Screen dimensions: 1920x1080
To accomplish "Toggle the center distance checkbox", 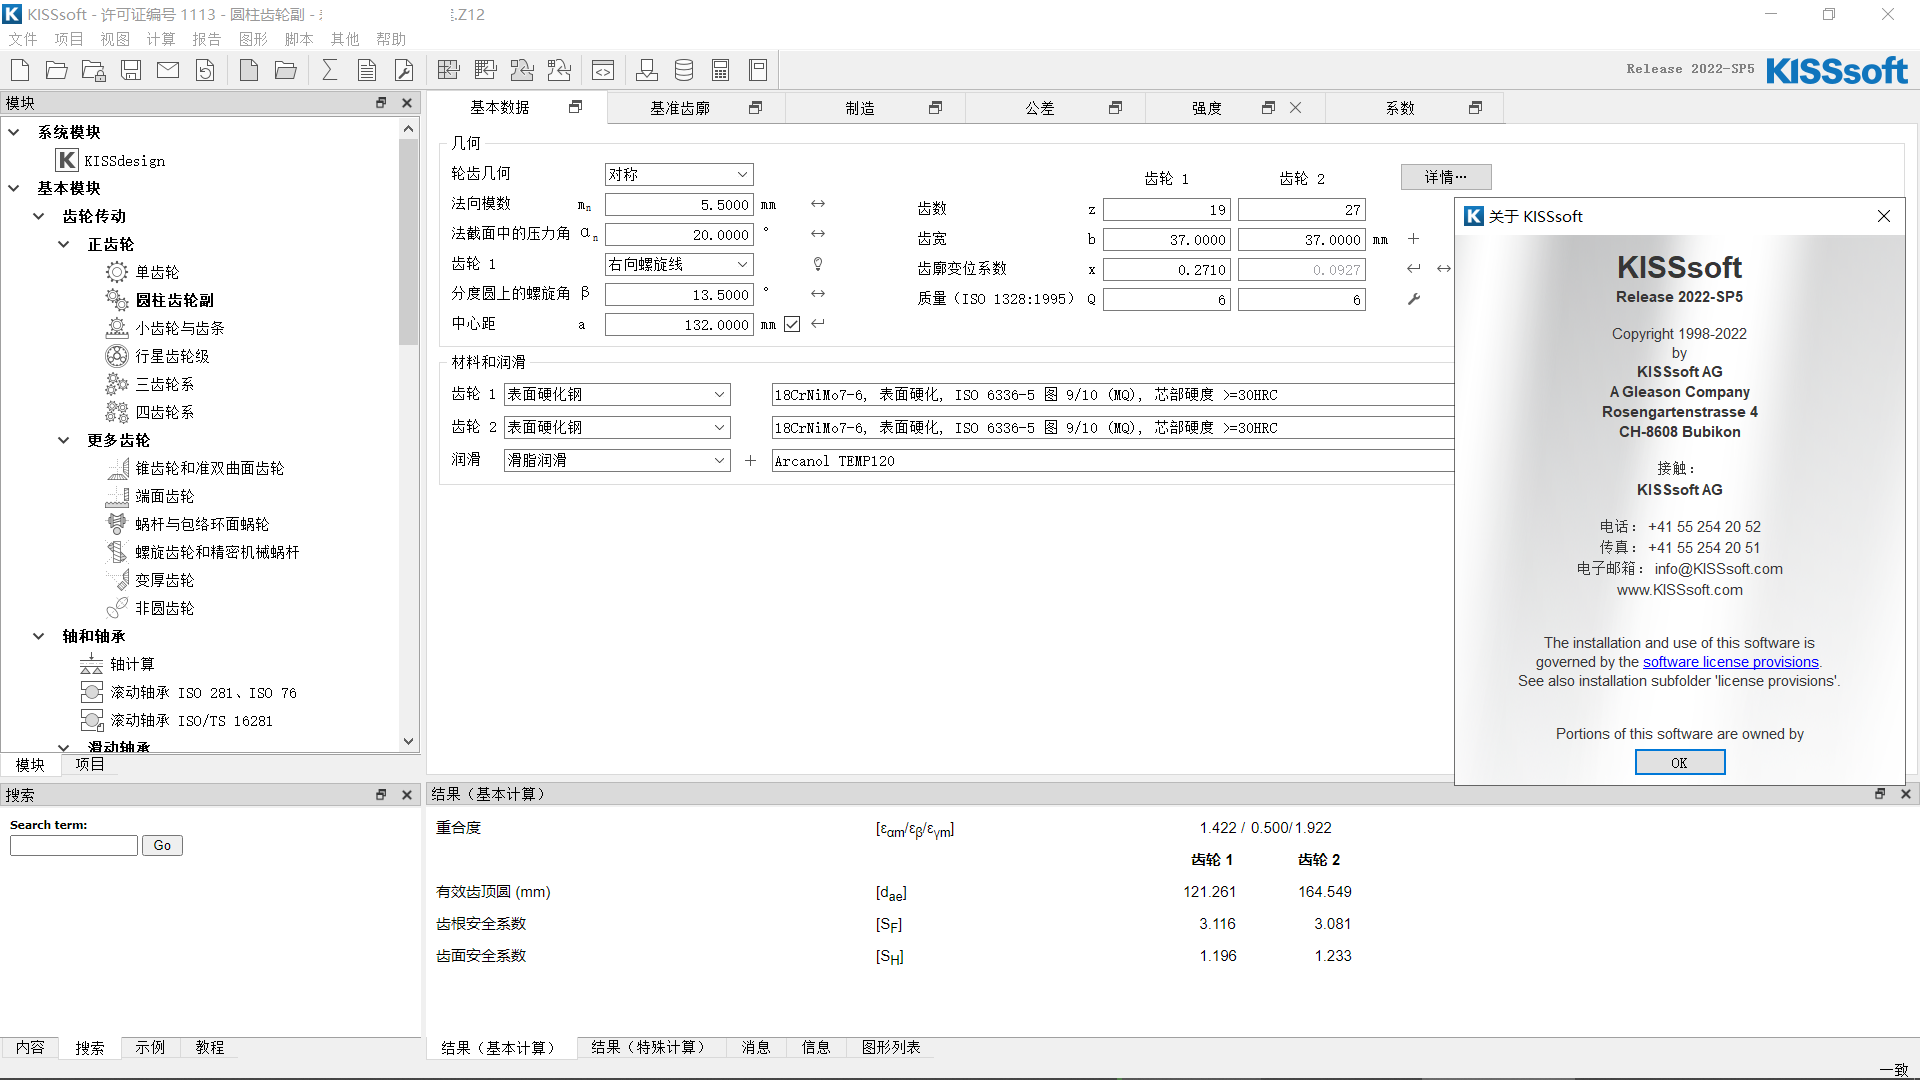I will coord(792,324).
